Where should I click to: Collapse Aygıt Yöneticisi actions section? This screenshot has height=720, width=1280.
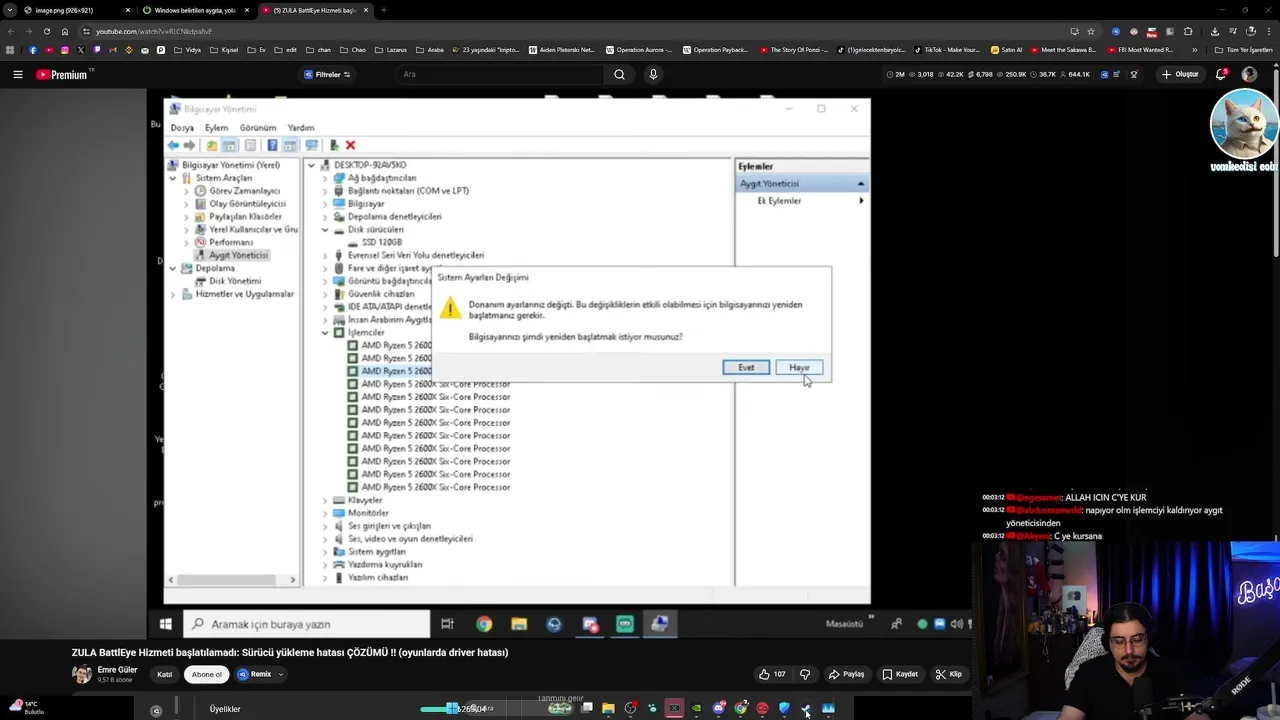click(860, 184)
